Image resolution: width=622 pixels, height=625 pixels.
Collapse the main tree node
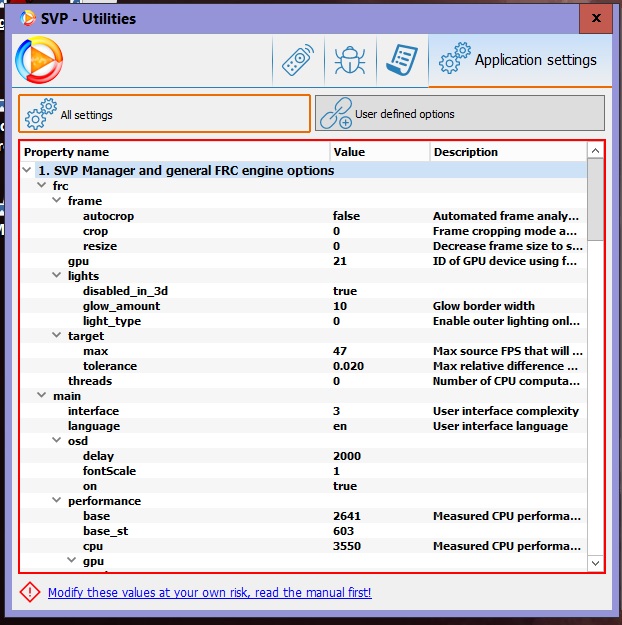(42, 395)
